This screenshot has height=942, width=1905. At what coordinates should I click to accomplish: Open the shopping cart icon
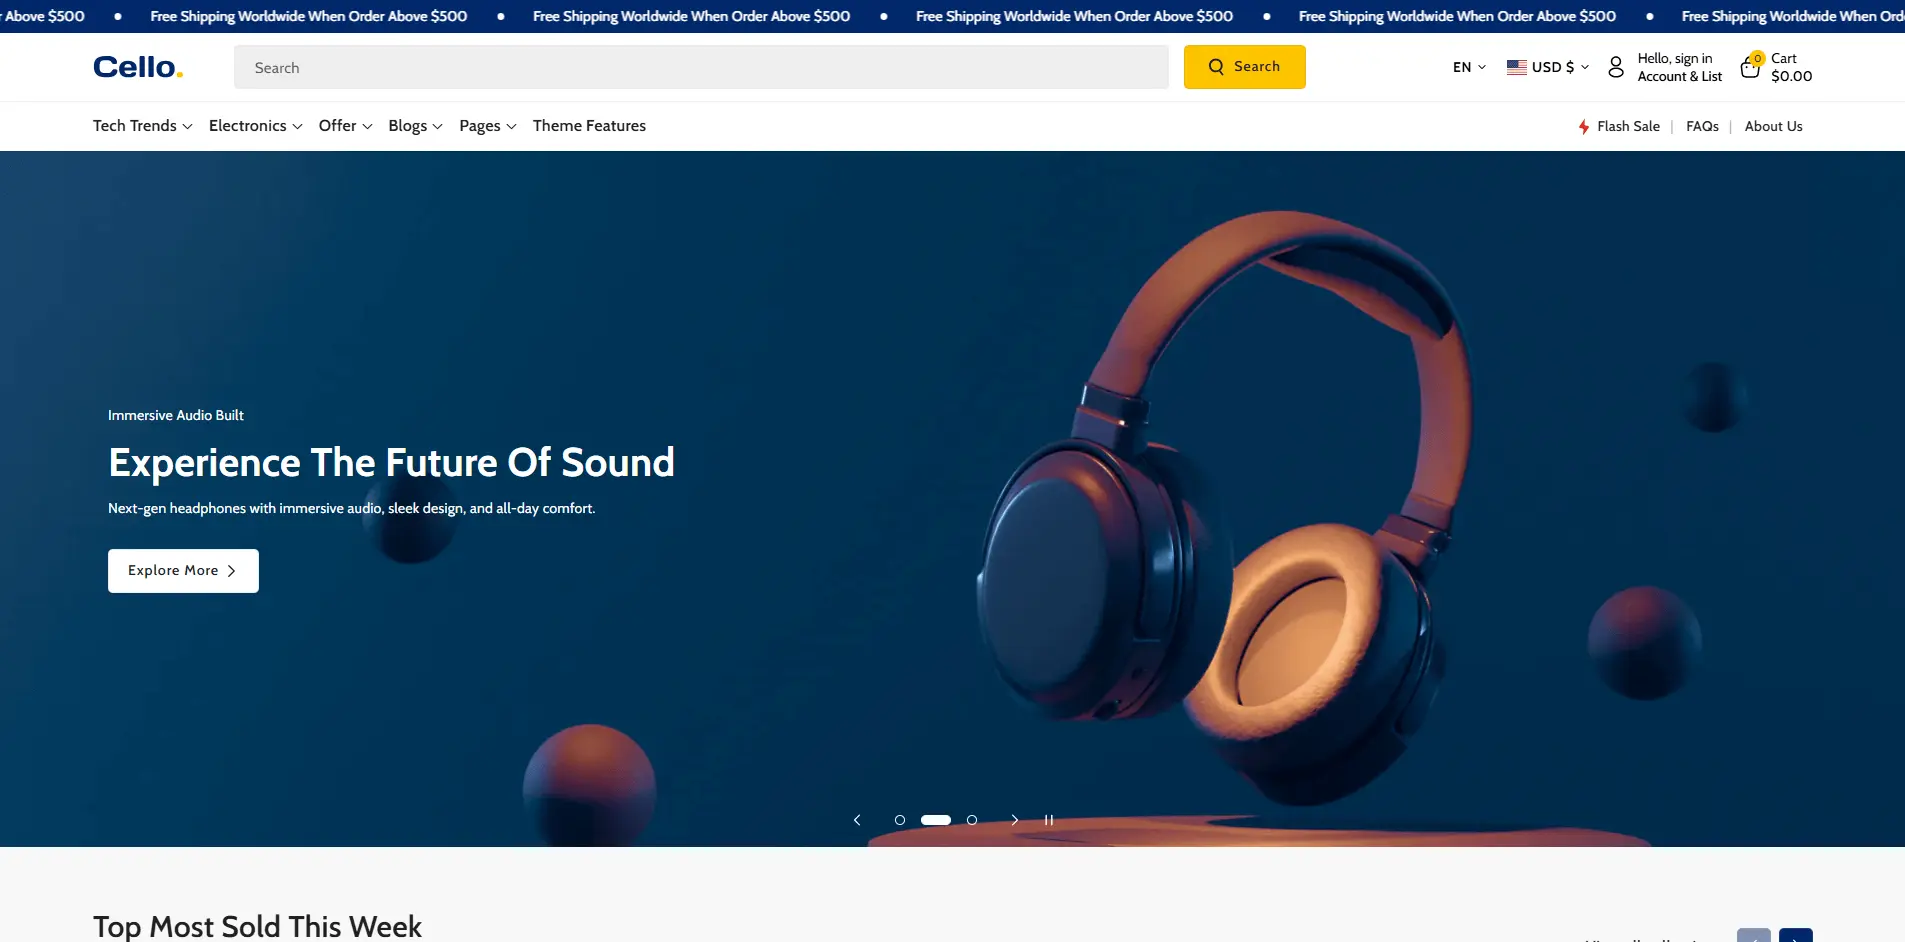click(x=1750, y=67)
